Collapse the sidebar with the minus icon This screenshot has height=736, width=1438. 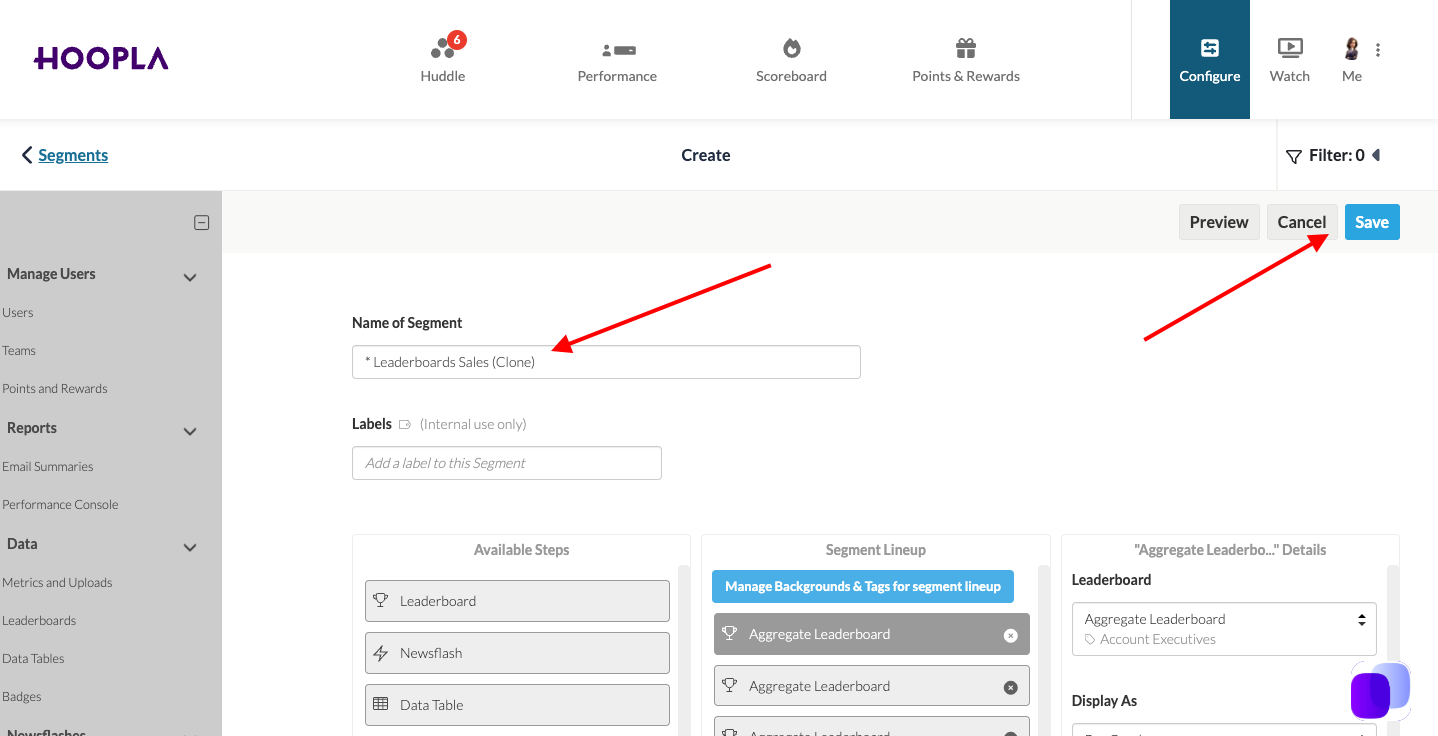(202, 223)
